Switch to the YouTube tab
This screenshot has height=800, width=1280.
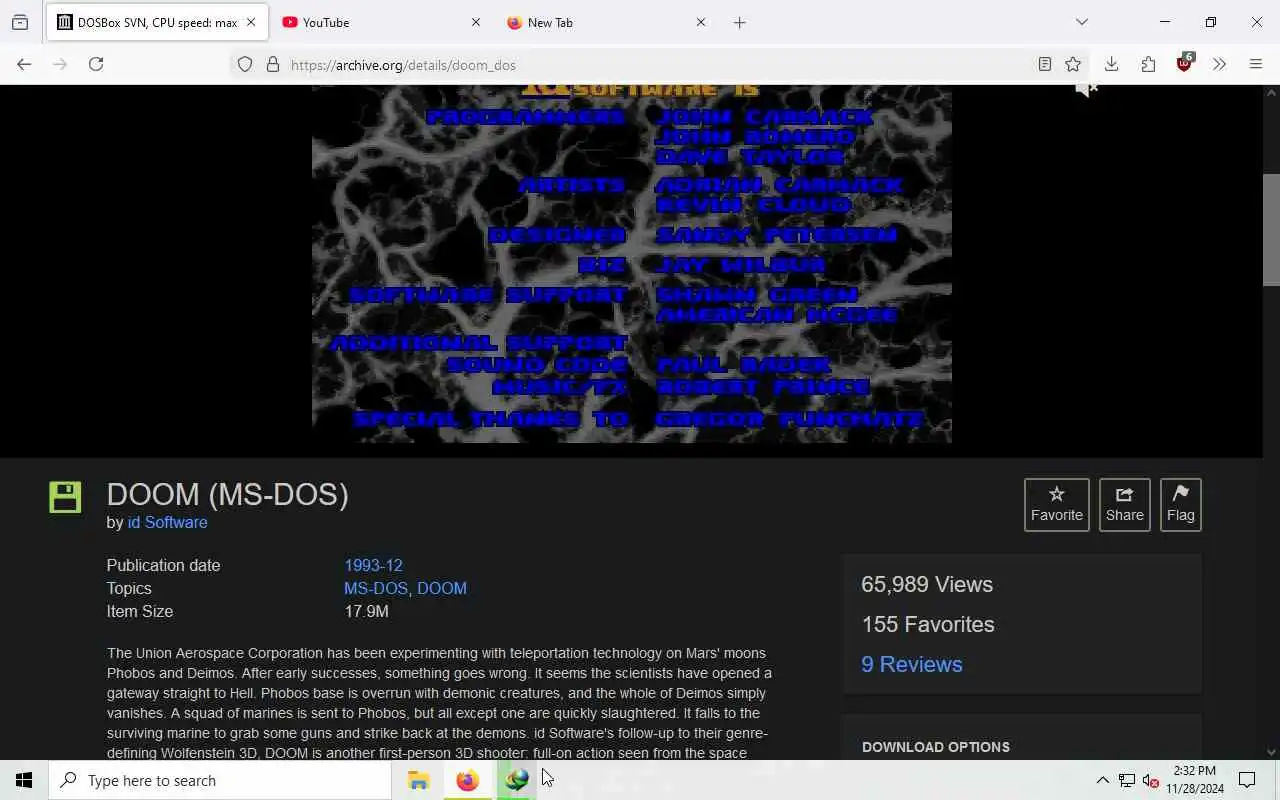point(380,22)
